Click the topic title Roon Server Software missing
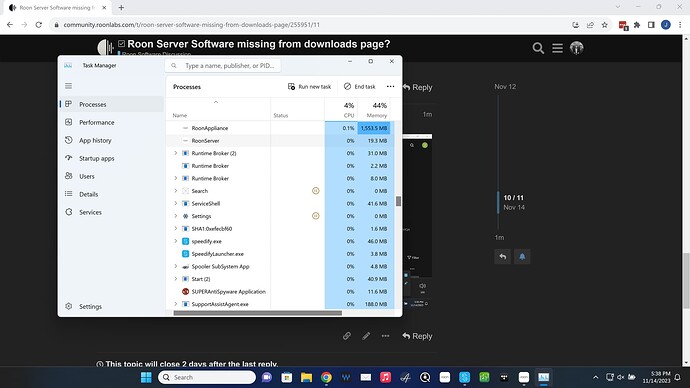The height and width of the screenshot is (388, 690). (x=258, y=44)
